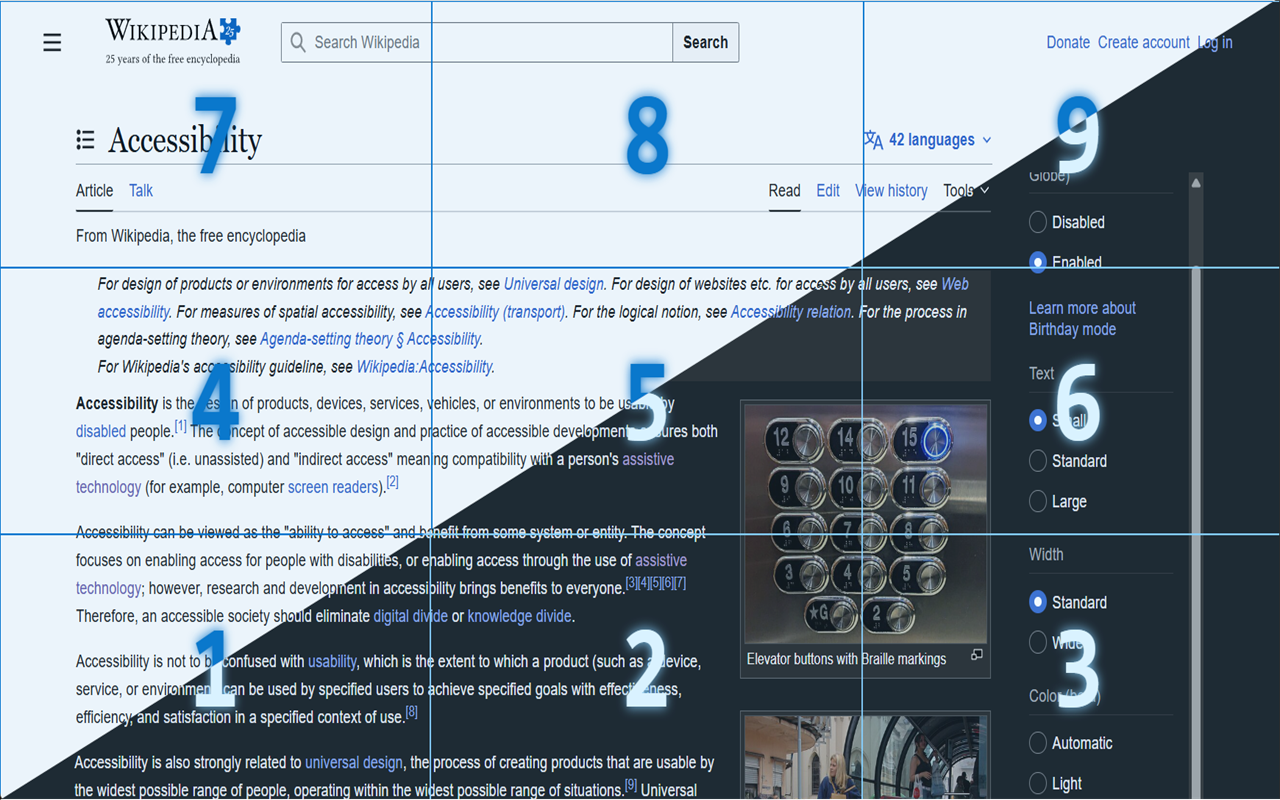Screen dimensions: 1280x800
Task: Open the Elevator buttons with Braille thumbnail
Action: (x=865, y=523)
